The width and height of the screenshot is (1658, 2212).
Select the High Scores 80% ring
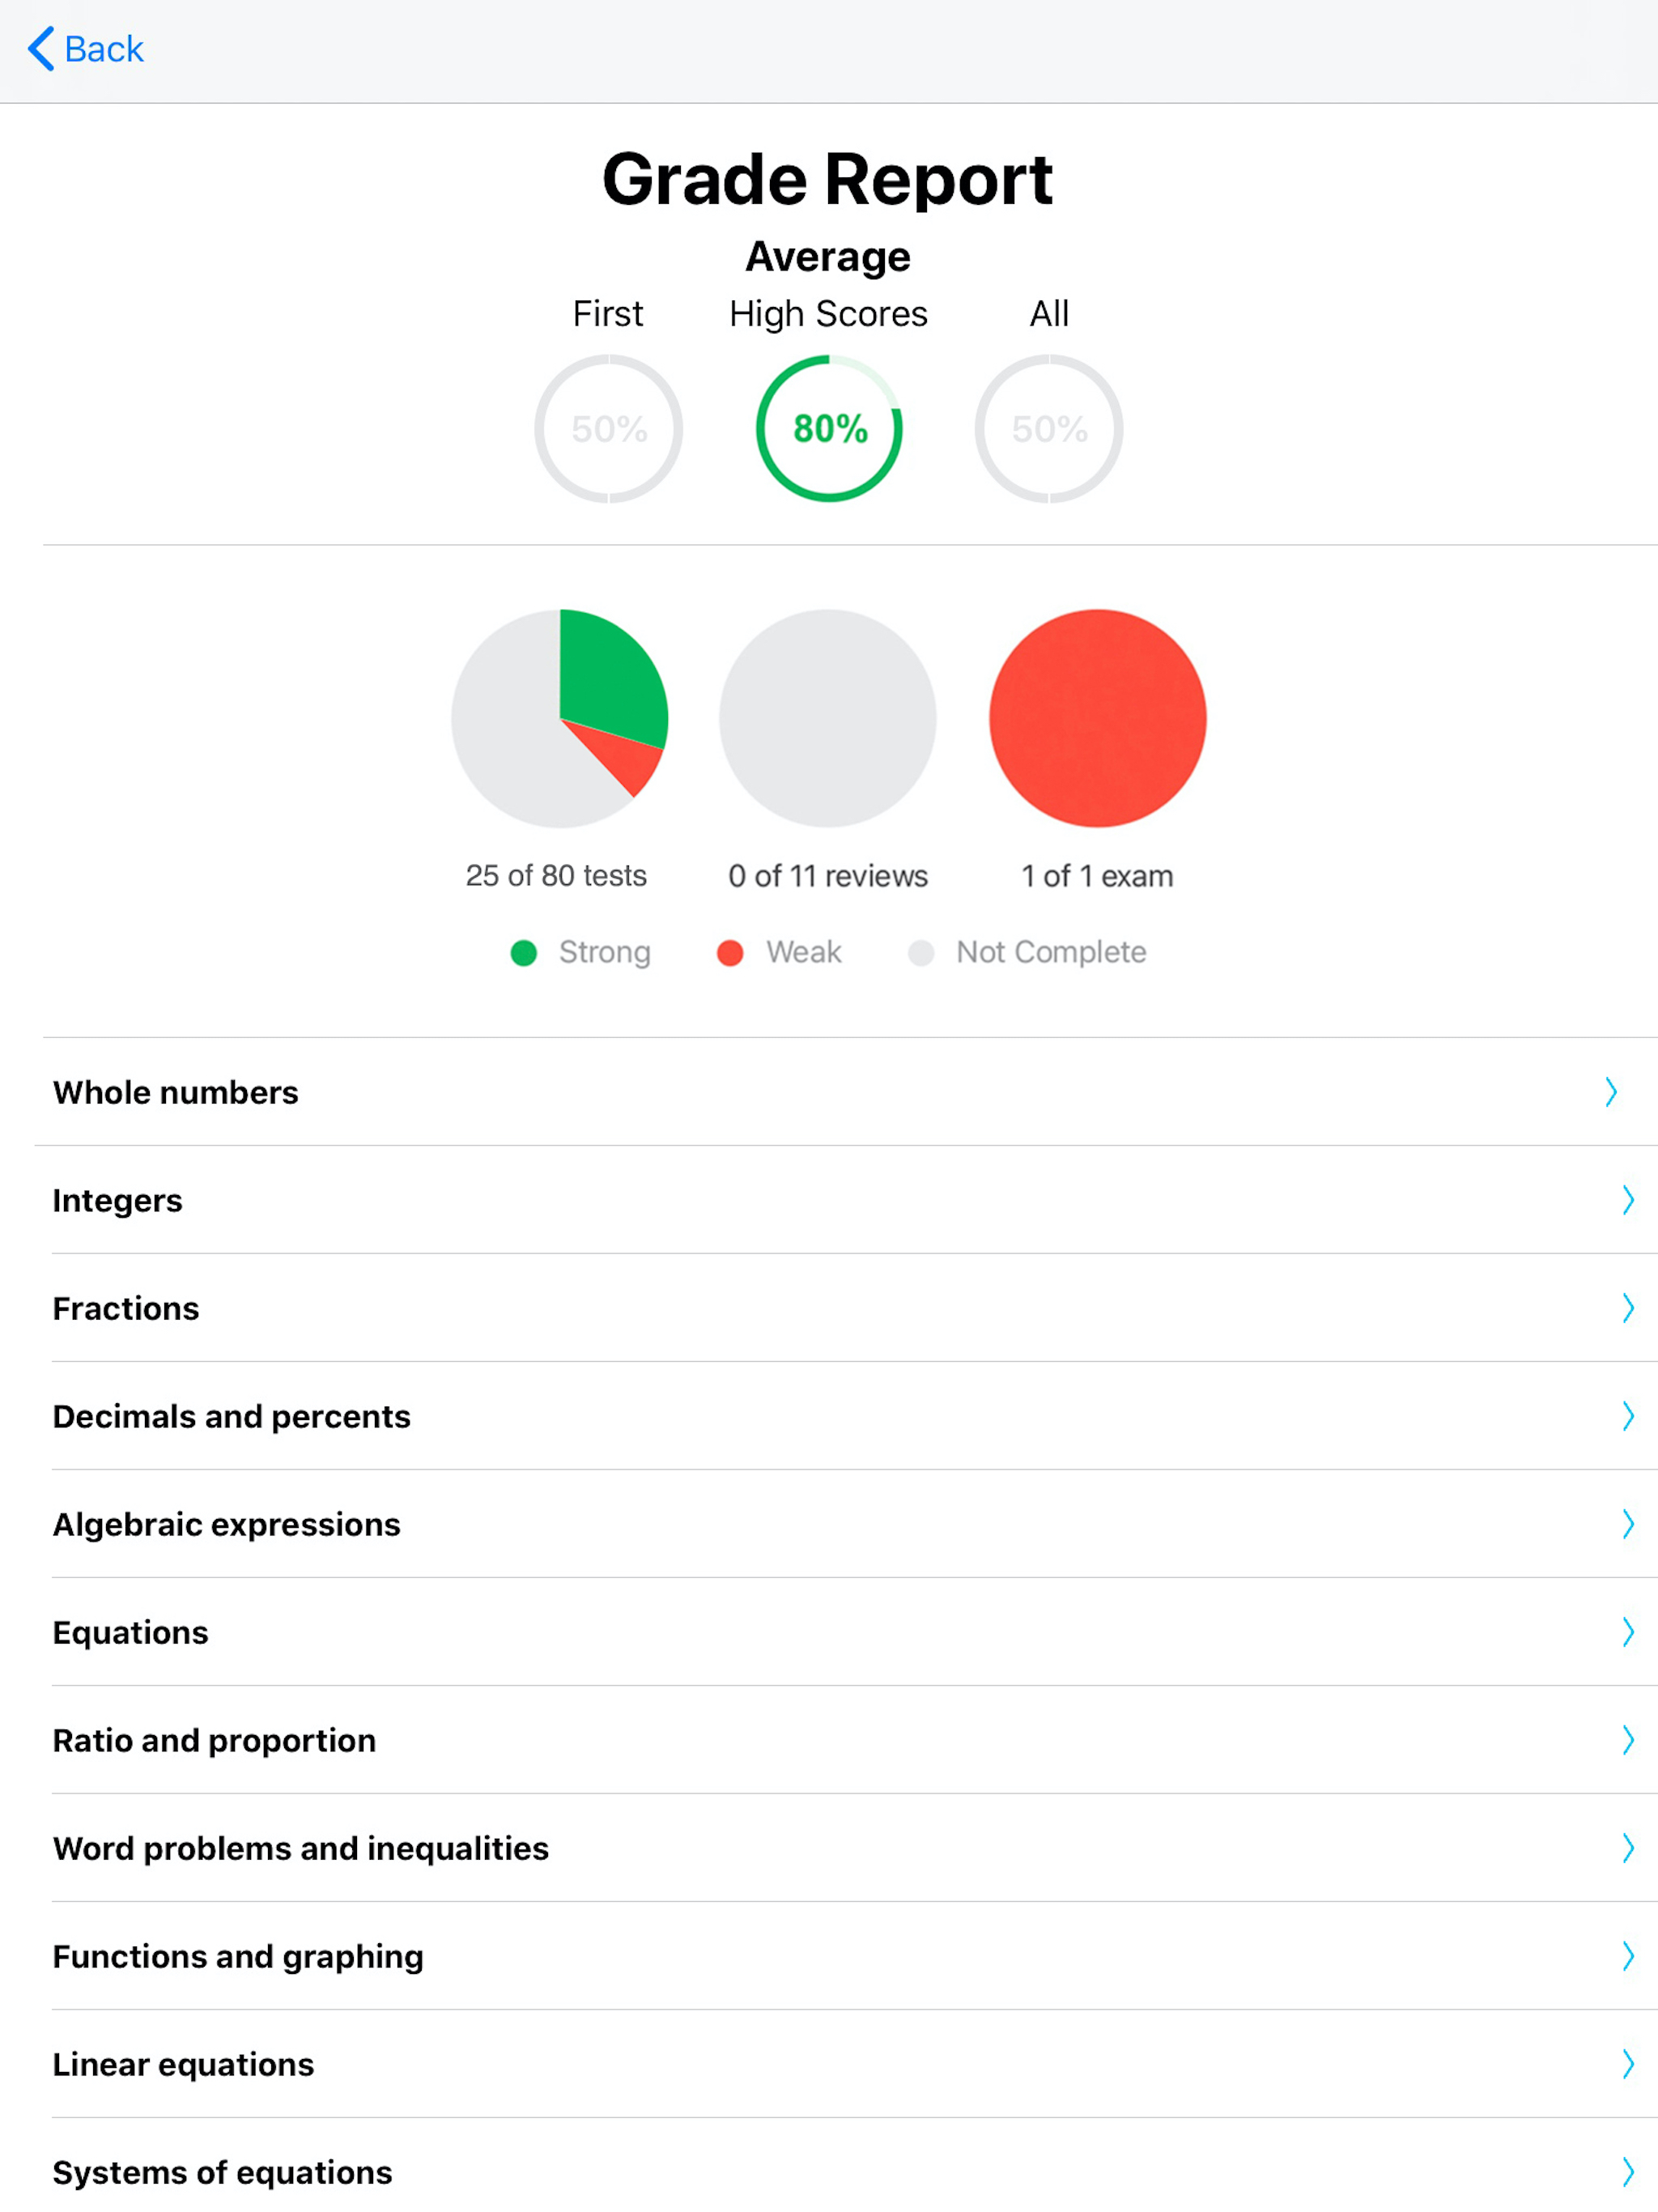[829, 429]
